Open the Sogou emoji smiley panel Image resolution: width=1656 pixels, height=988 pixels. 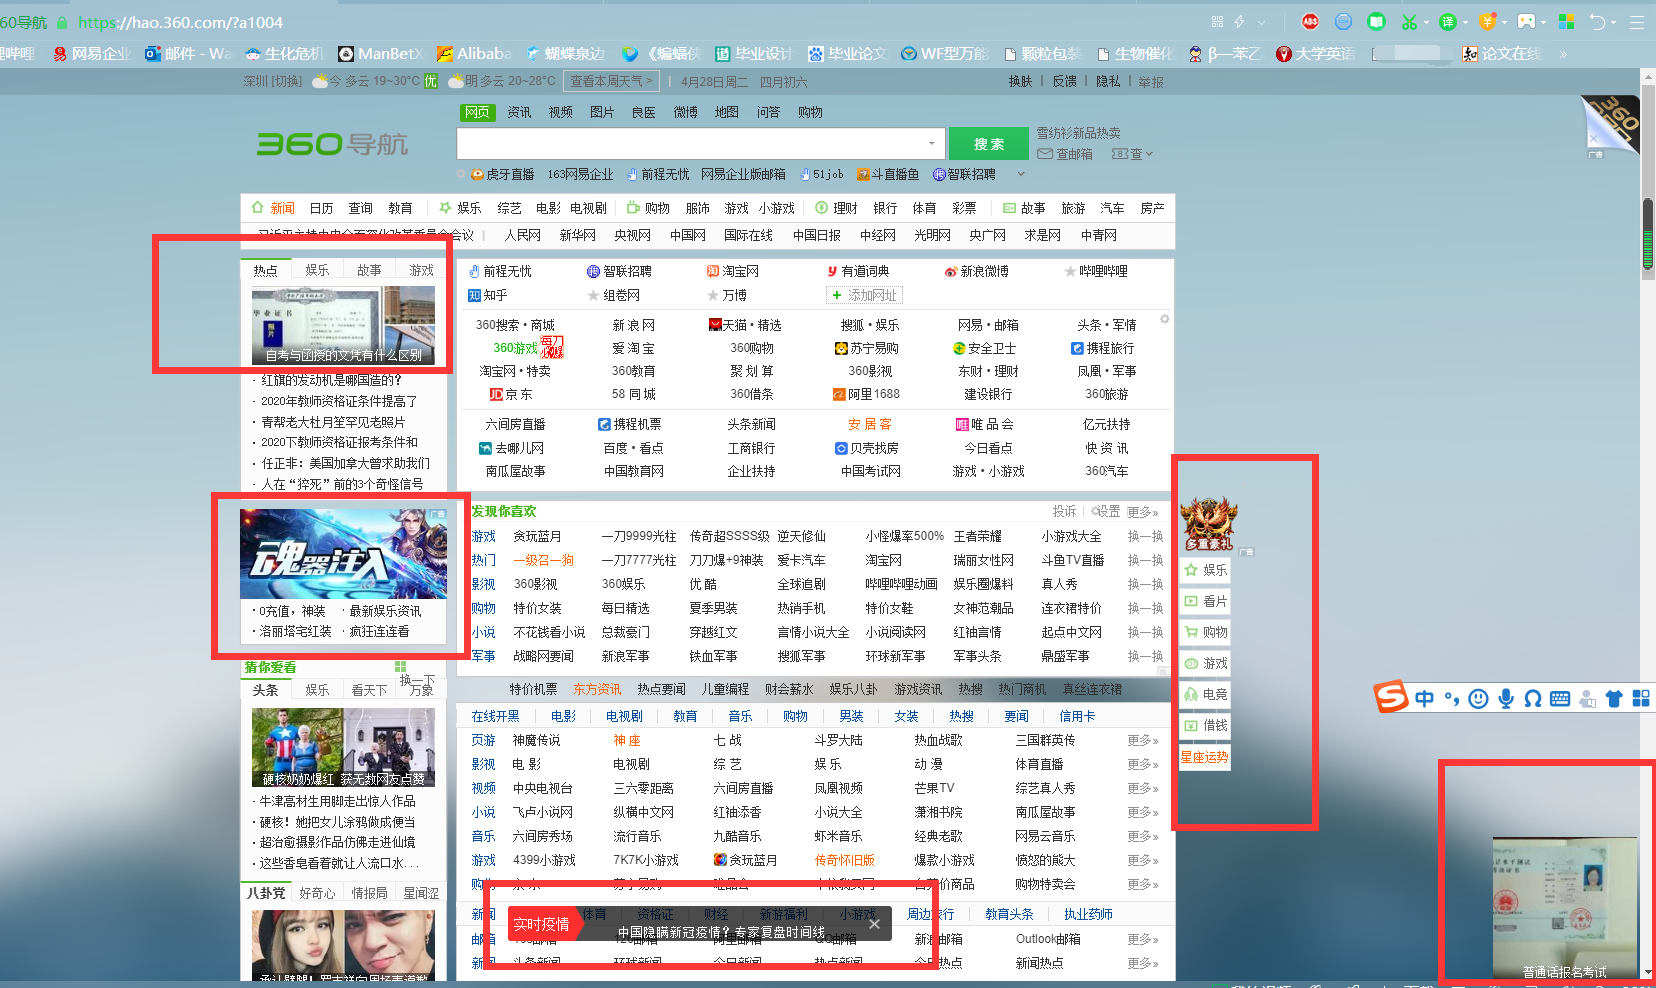point(1479,699)
